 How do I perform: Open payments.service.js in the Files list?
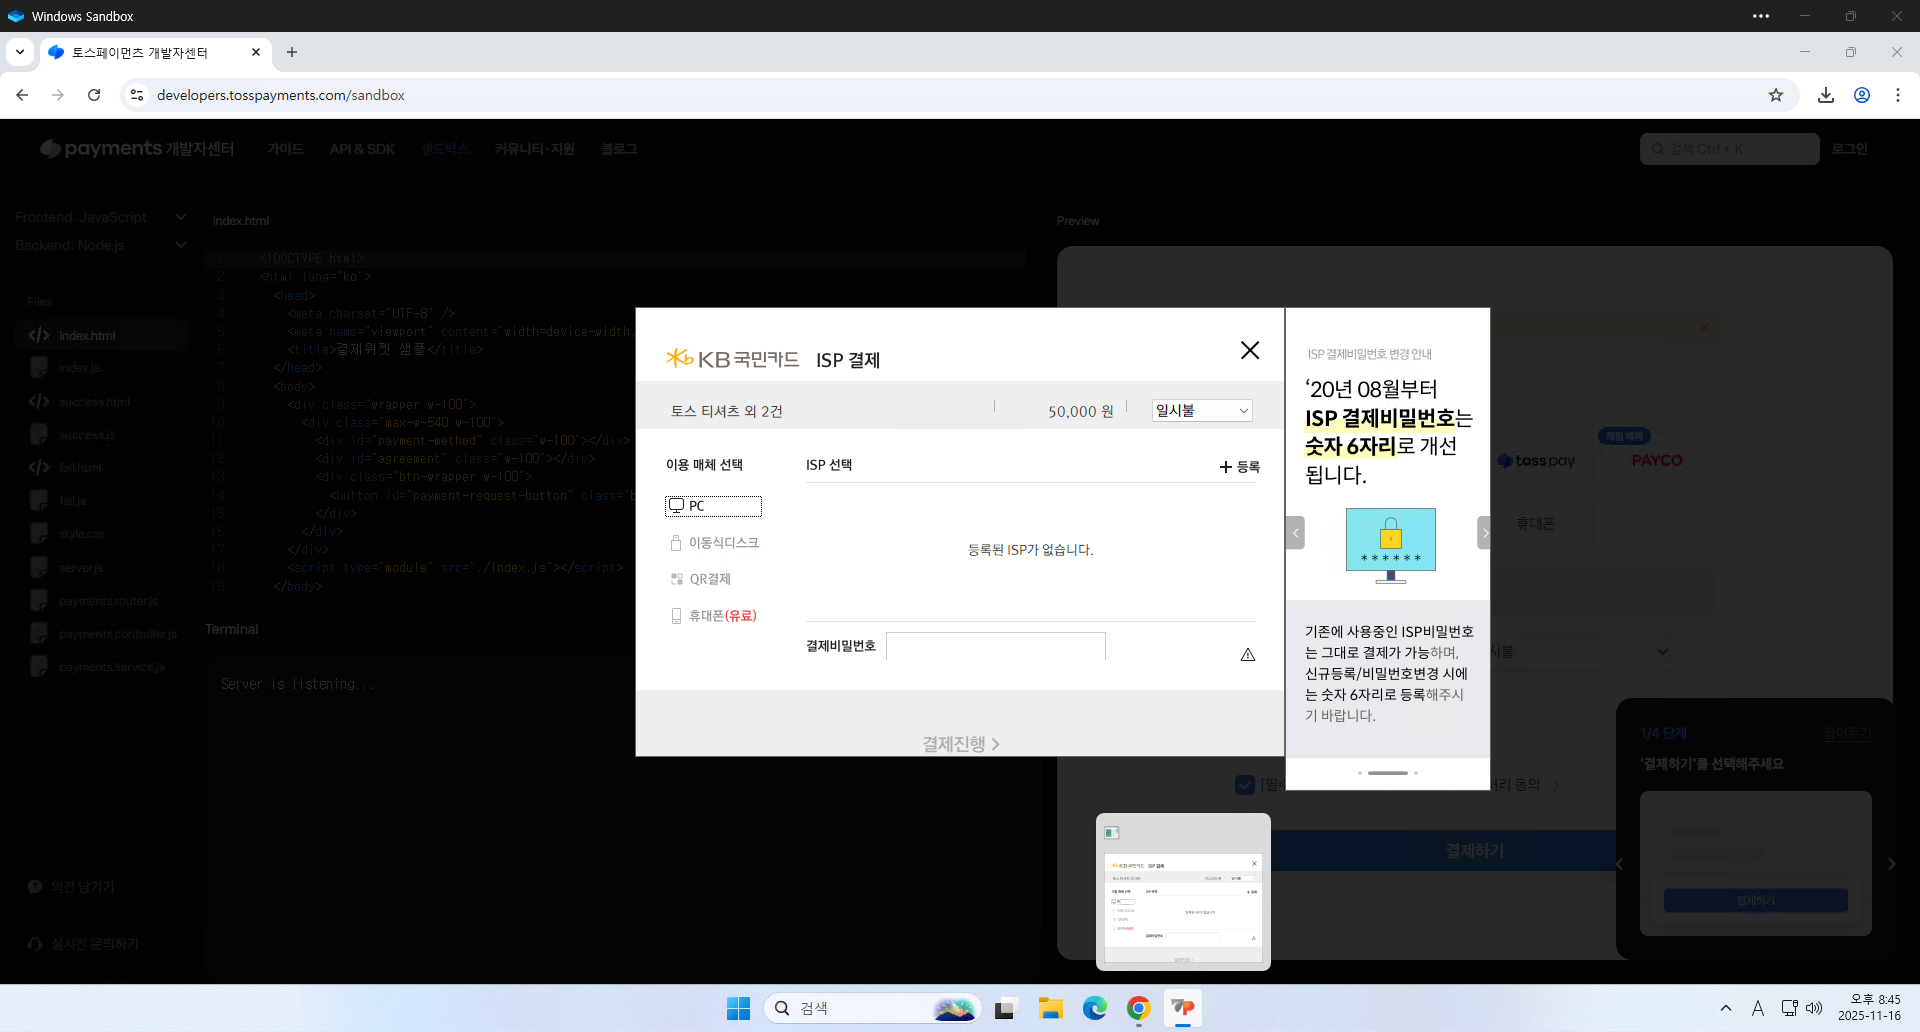pos(102,667)
